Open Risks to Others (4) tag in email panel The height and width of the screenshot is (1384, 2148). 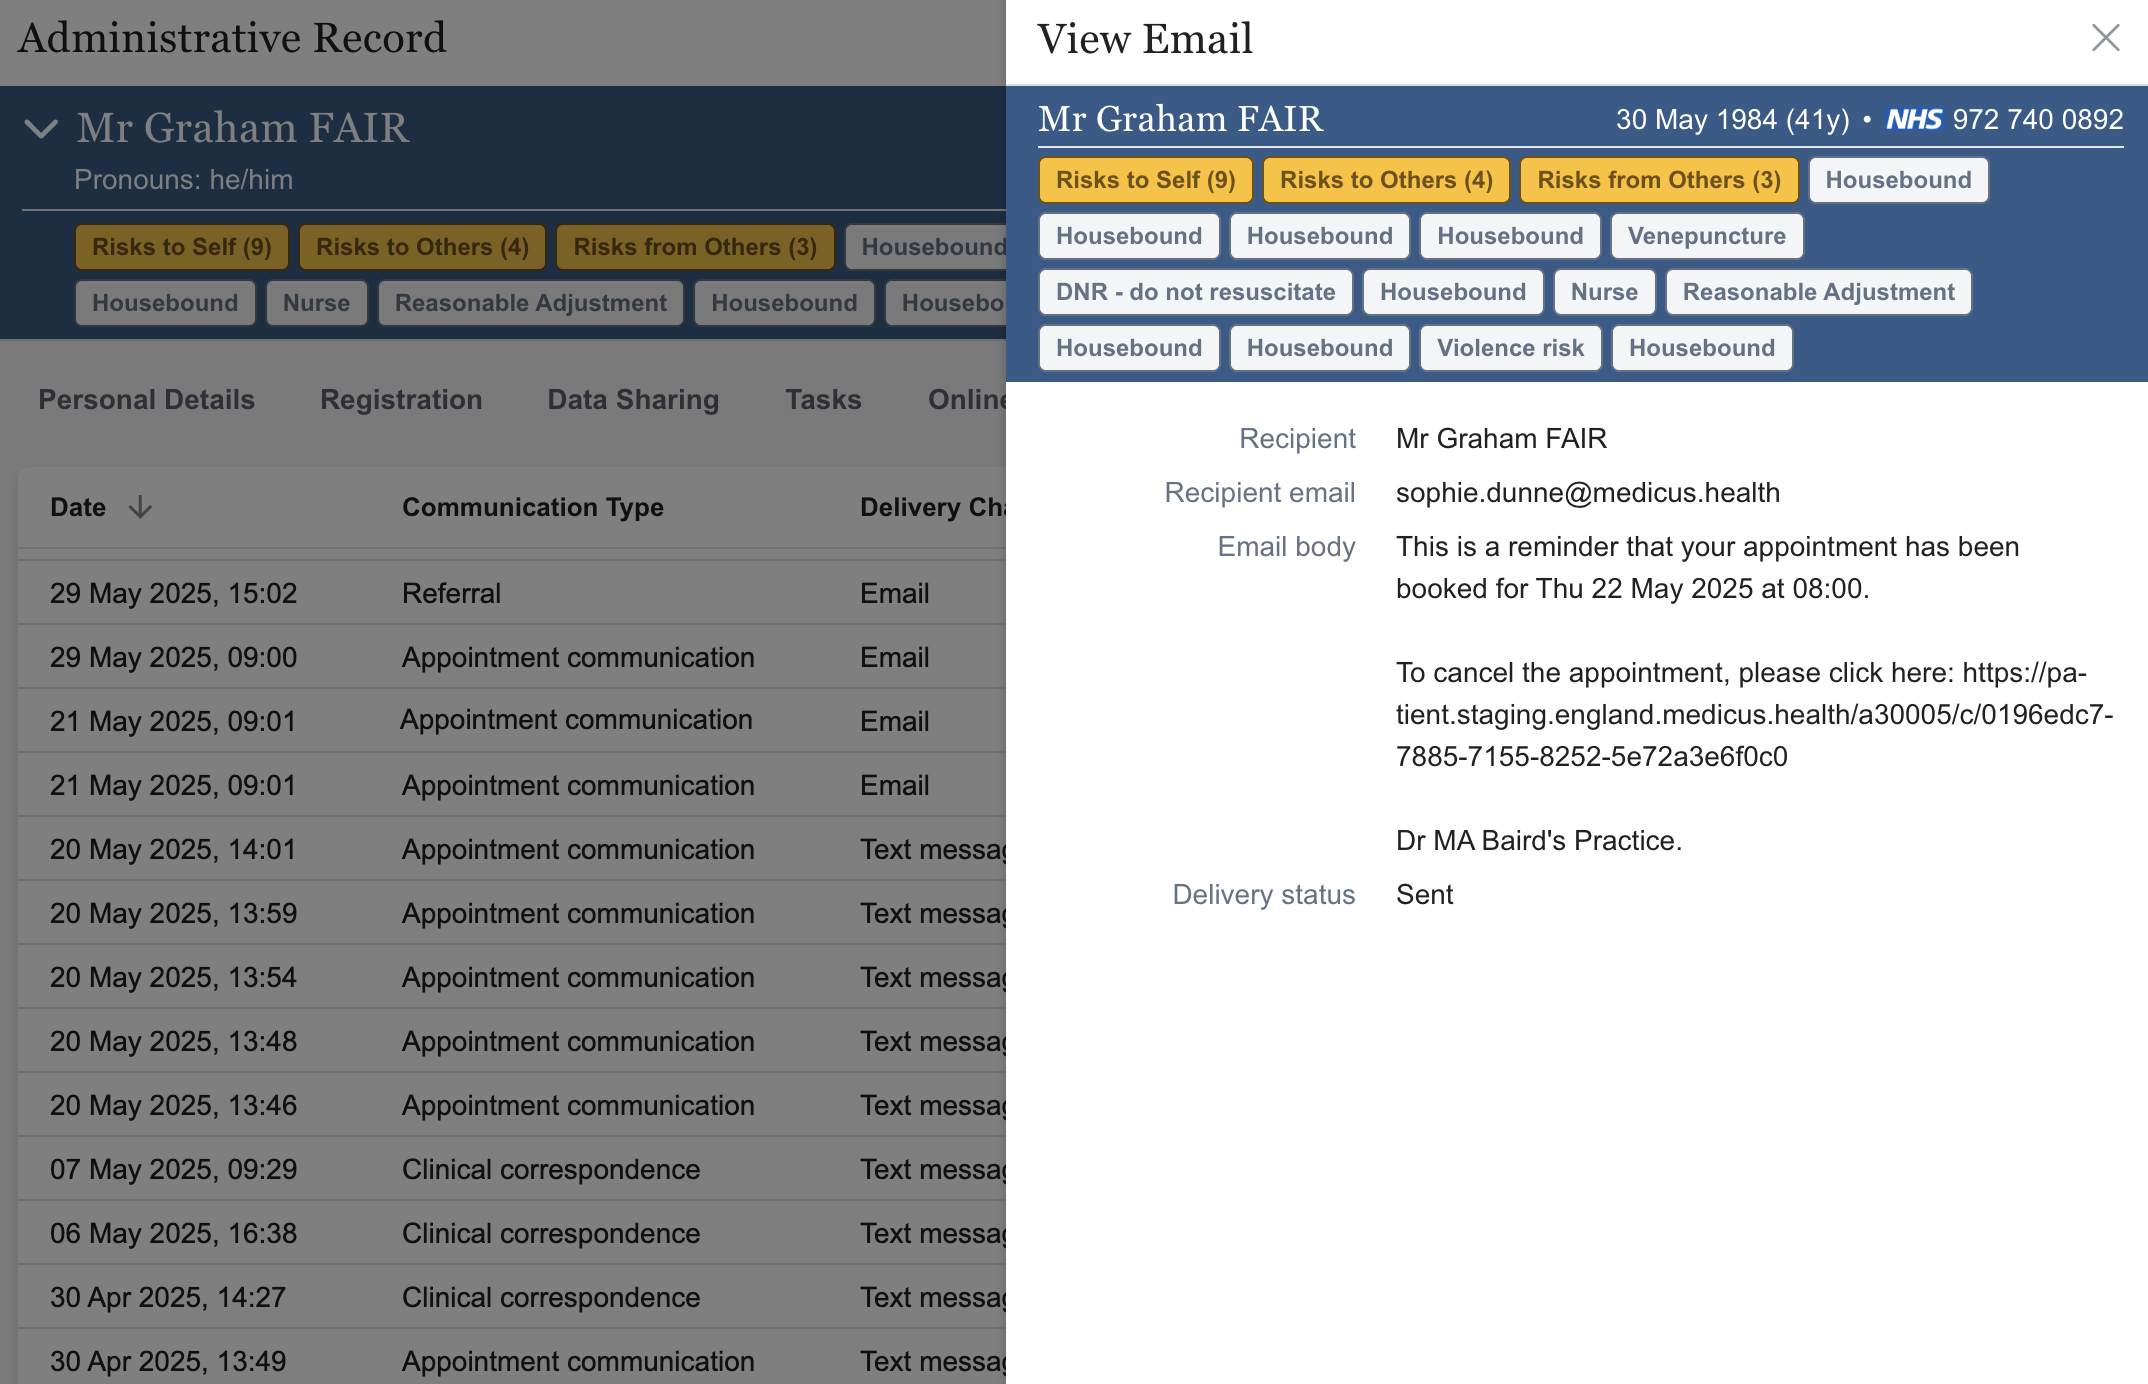tap(1385, 180)
